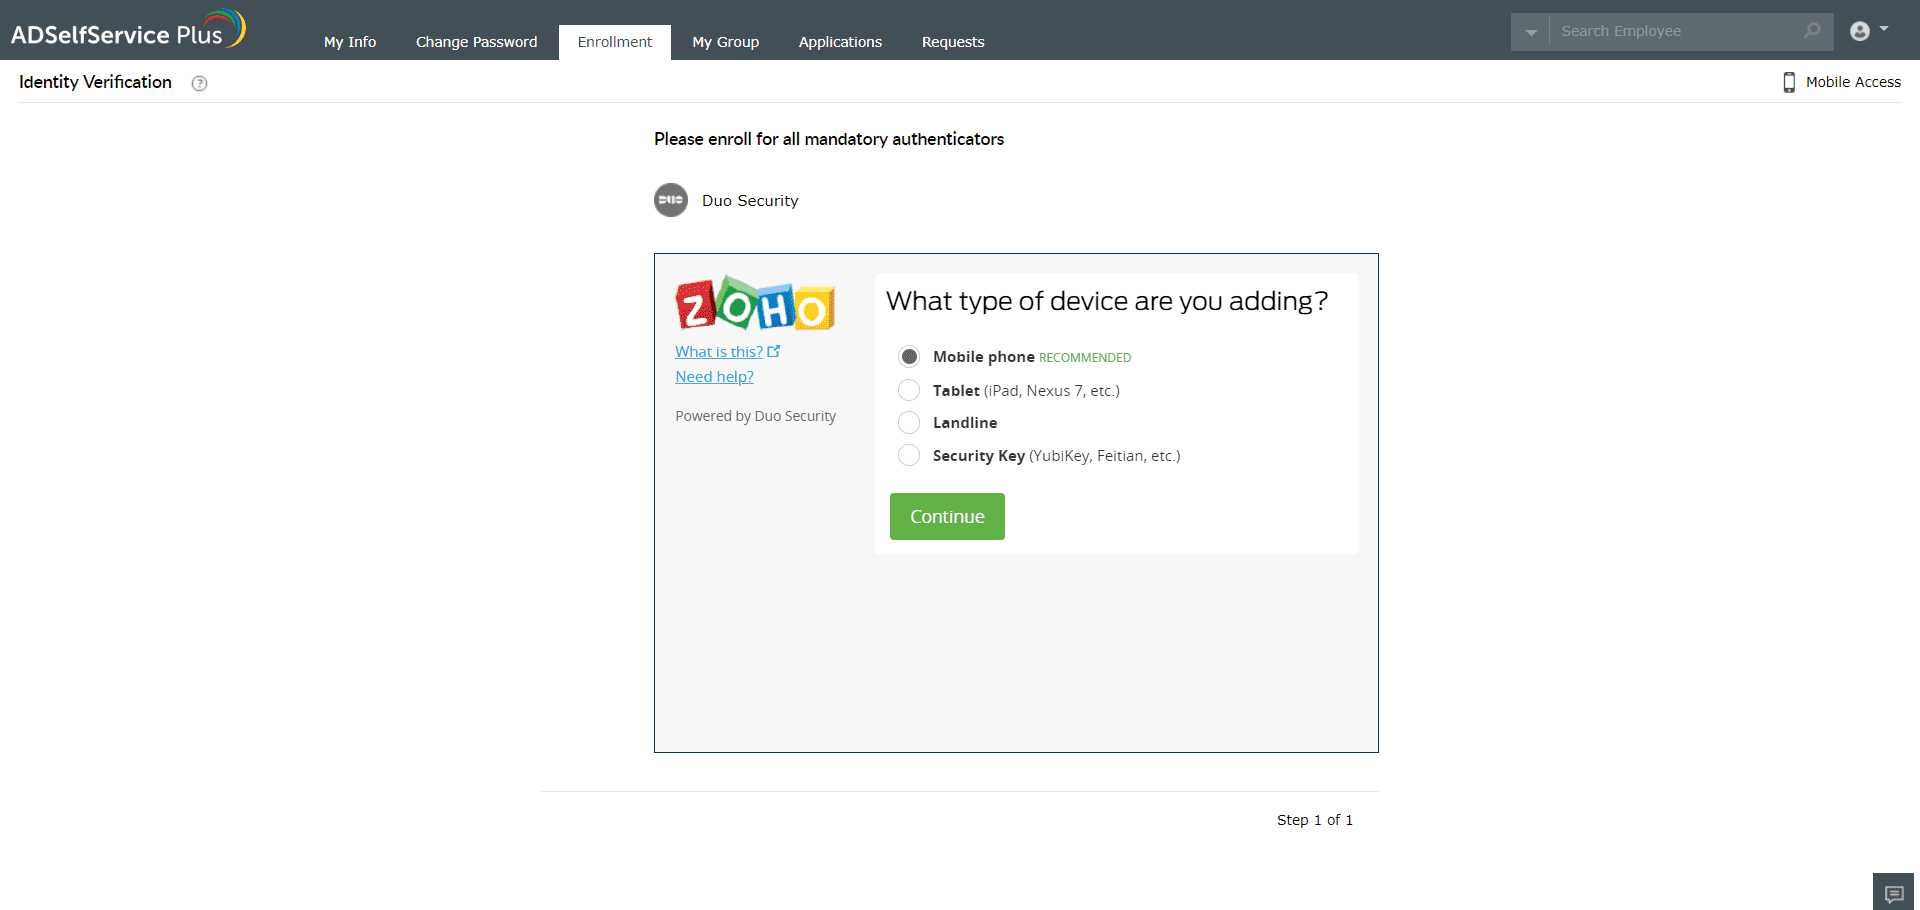Open the help tooltip beside Identity Verification
The image size is (1920, 910).
pos(199,82)
